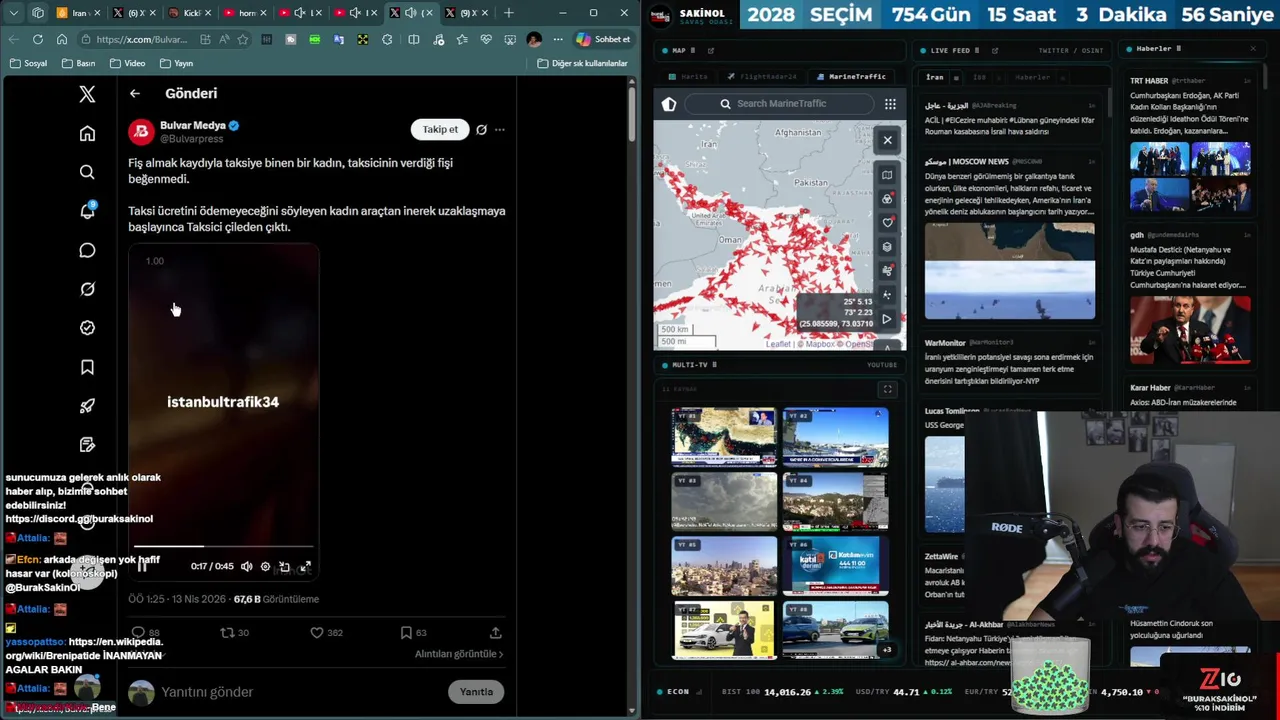Go back with the Gönderi arrow
Viewport: 1280px width, 720px height.
(135, 93)
